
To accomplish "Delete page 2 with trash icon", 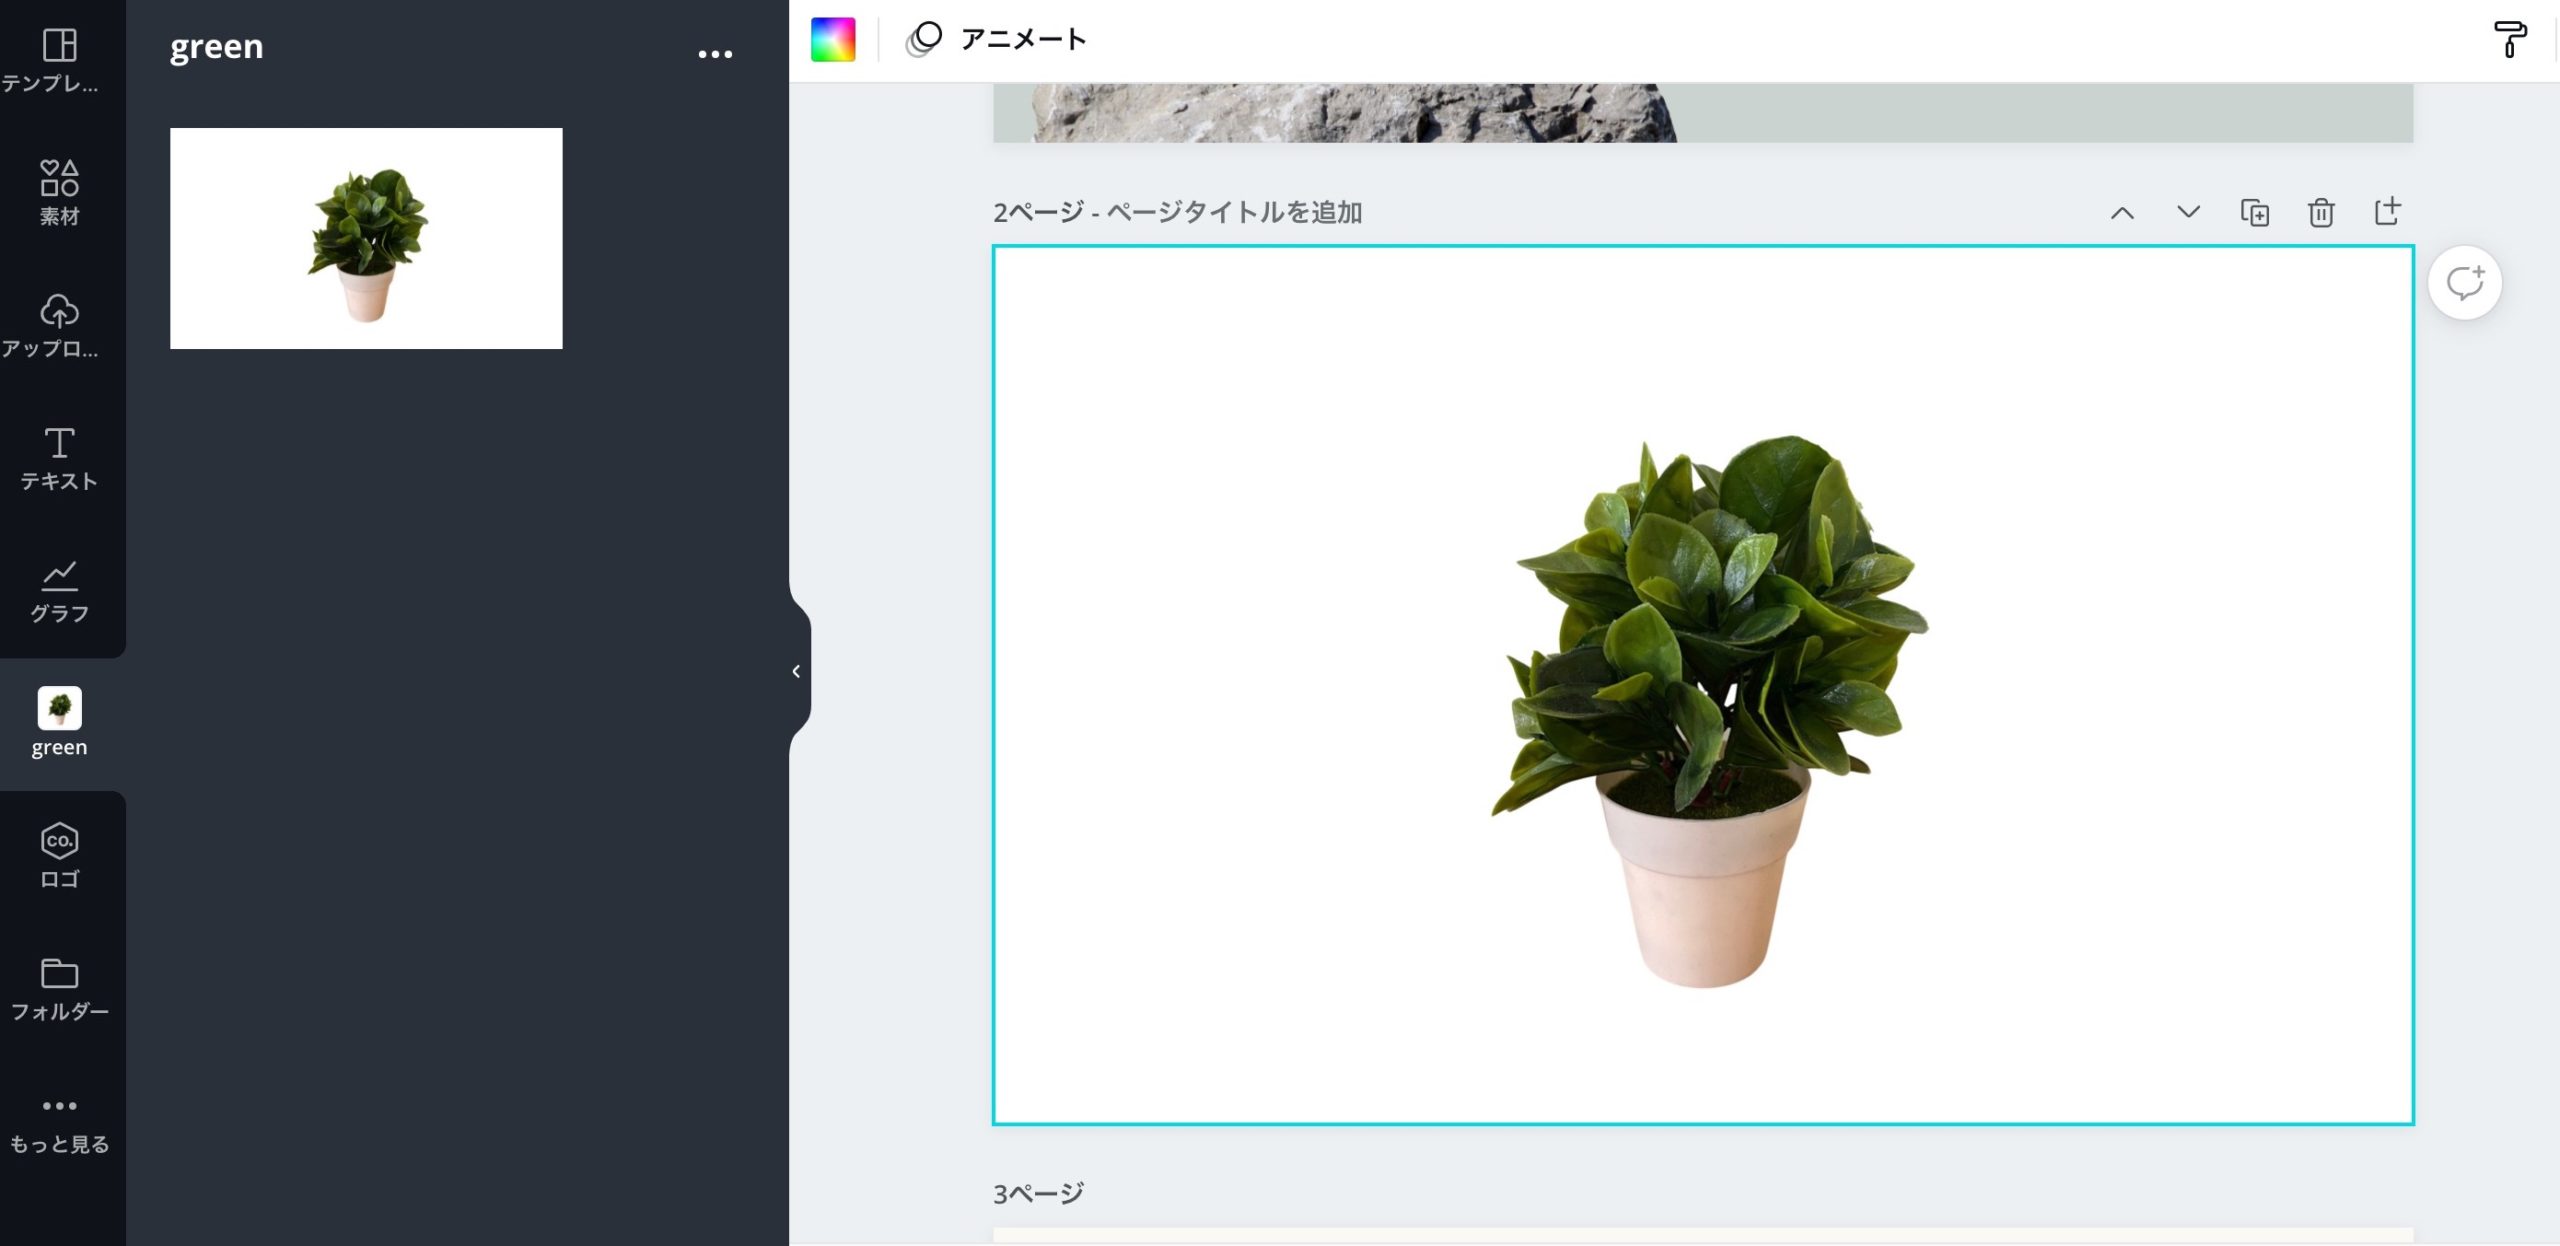I will point(2320,212).
